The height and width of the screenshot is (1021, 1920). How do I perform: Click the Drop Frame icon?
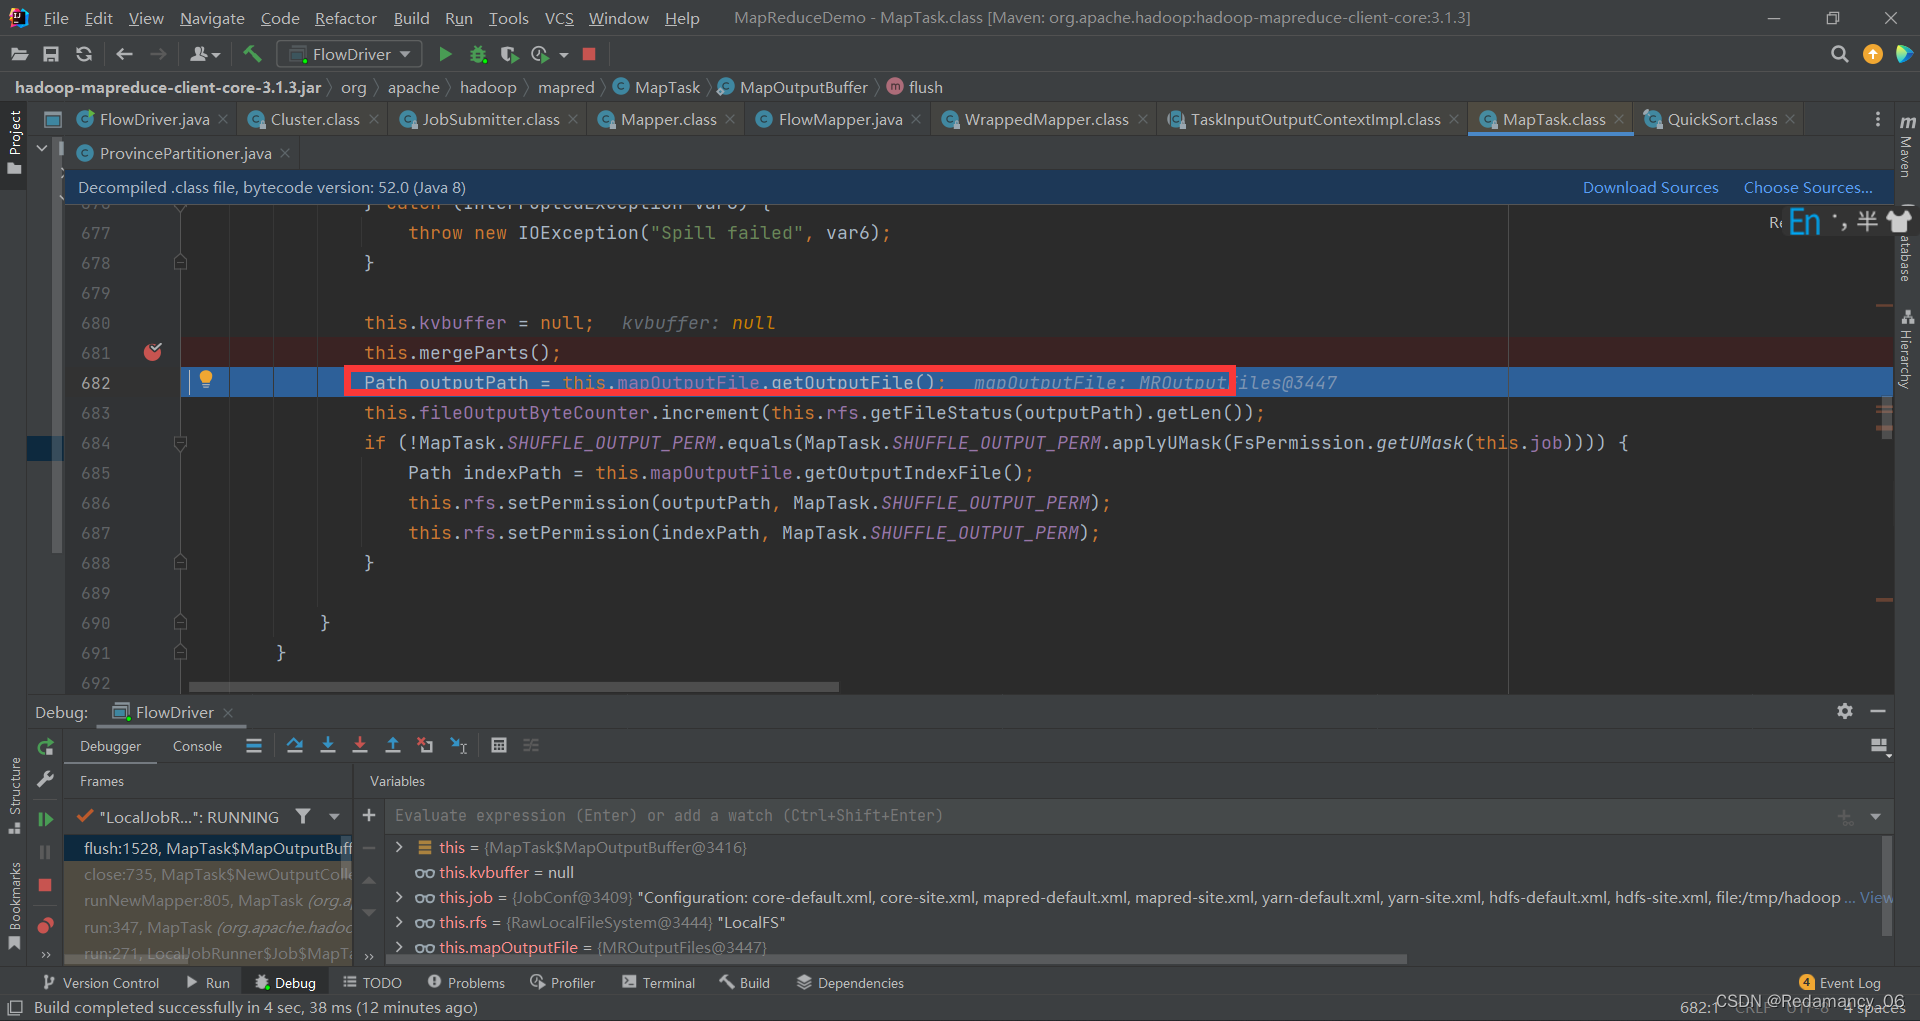tap(425, 745)
